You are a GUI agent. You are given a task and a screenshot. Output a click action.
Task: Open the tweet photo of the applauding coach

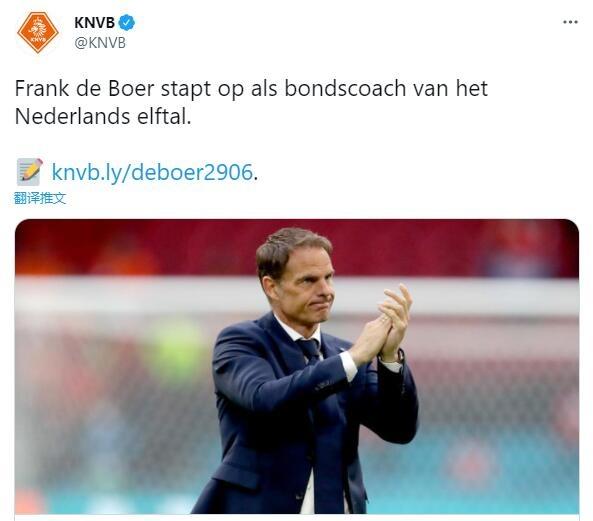tap(297, 366)
